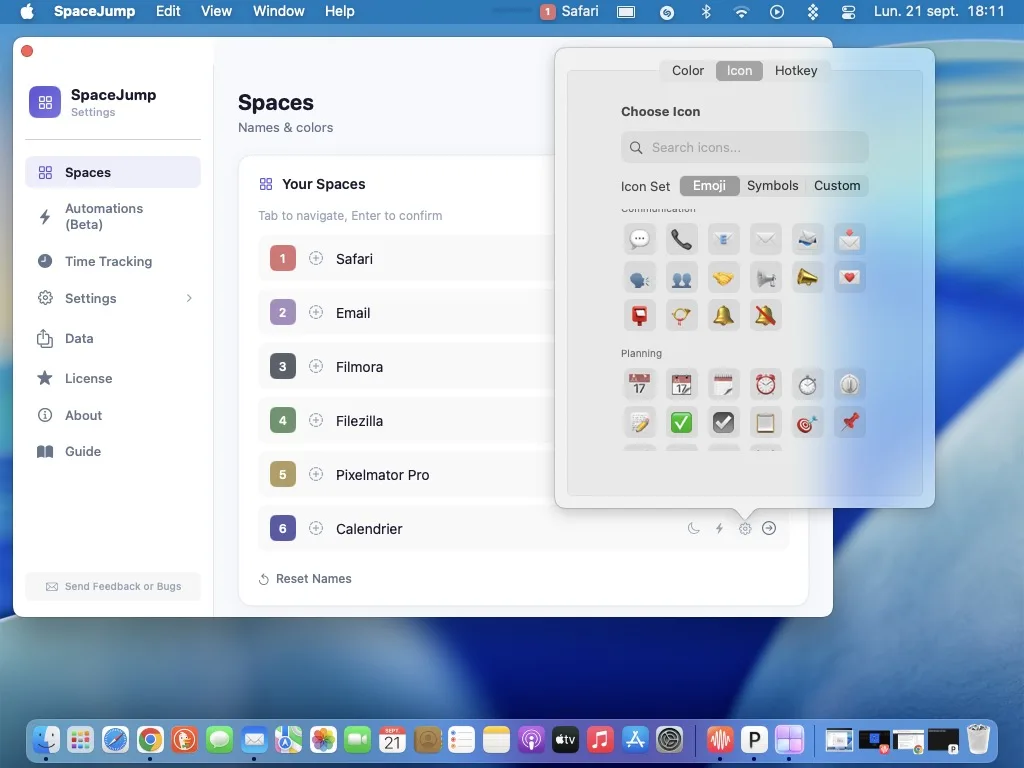Click the plus icon next to Pixelmator Pro
Screen dimensions: 1024x768
[315, 475]
